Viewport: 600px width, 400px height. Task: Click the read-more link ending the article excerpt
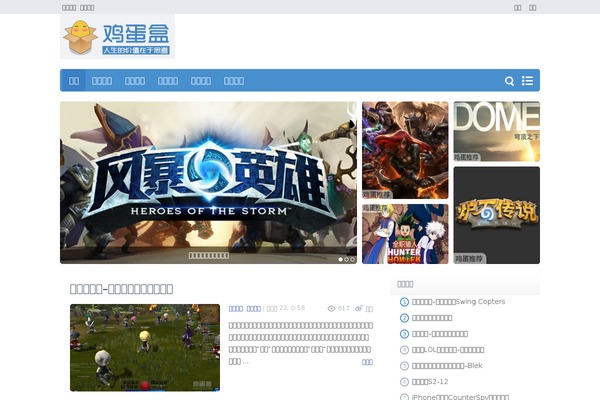coord(367,362)
